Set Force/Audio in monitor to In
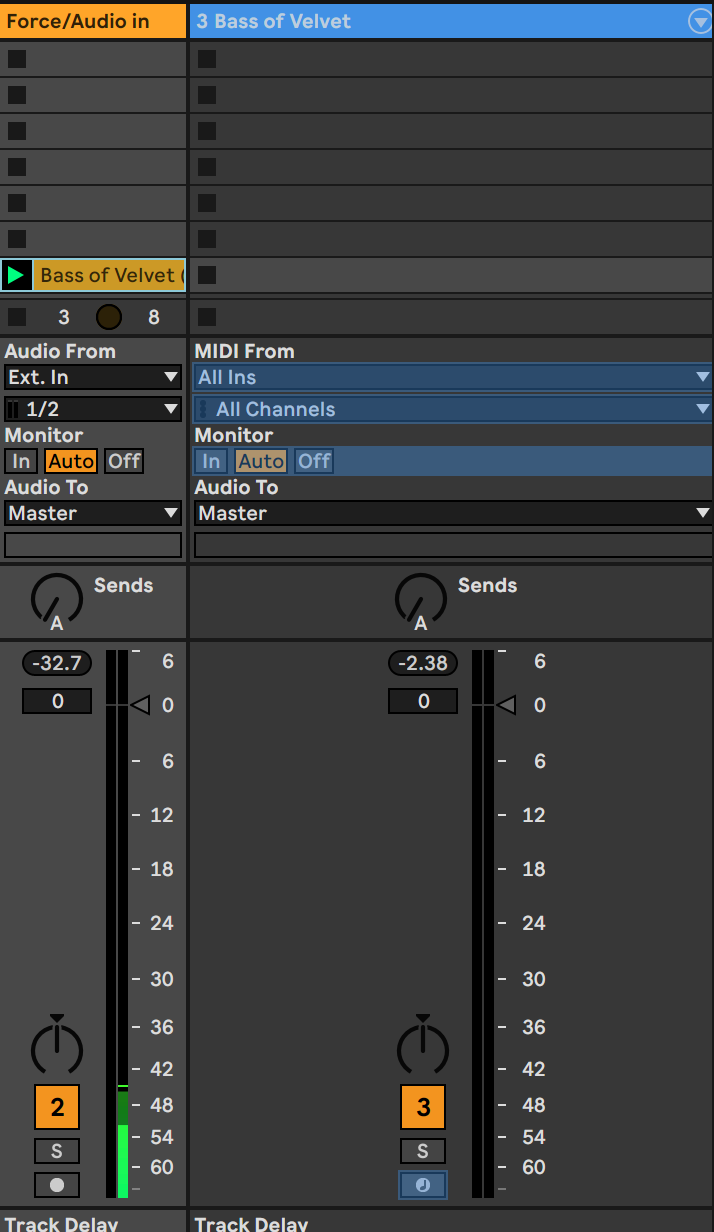 click(21, 461)
